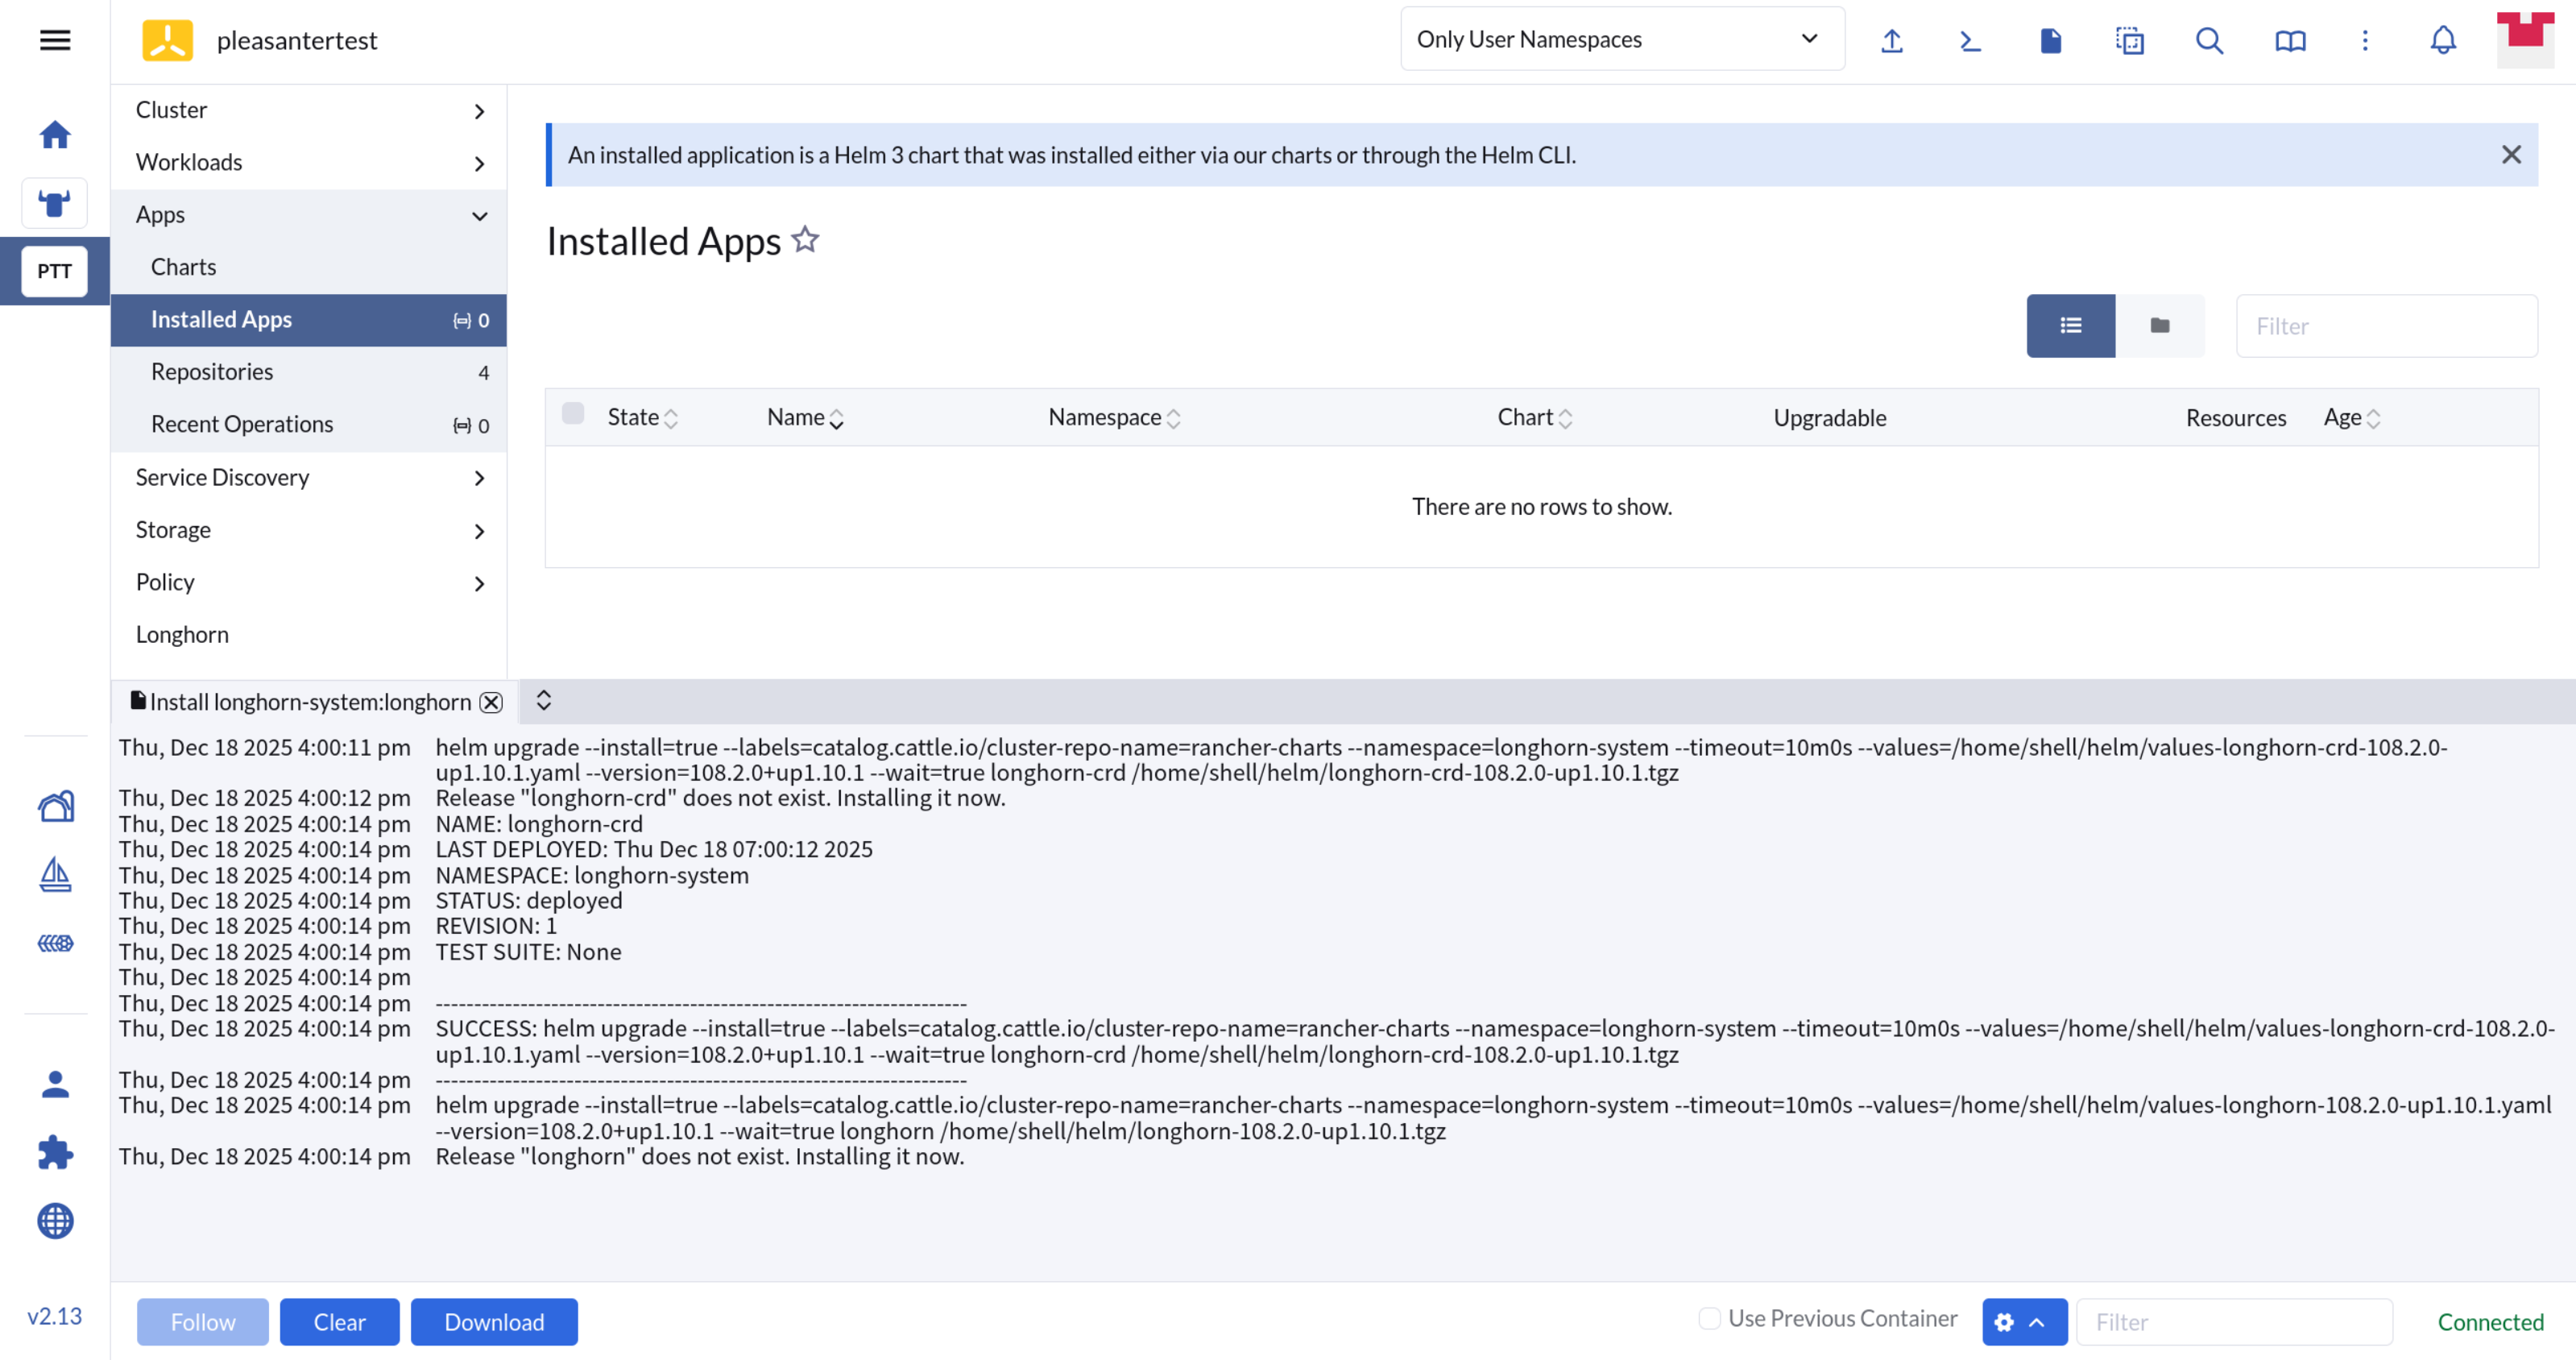Click the Import YAML upload icon
This screenshot has width=2576, height=1360.
(1891, 40)
